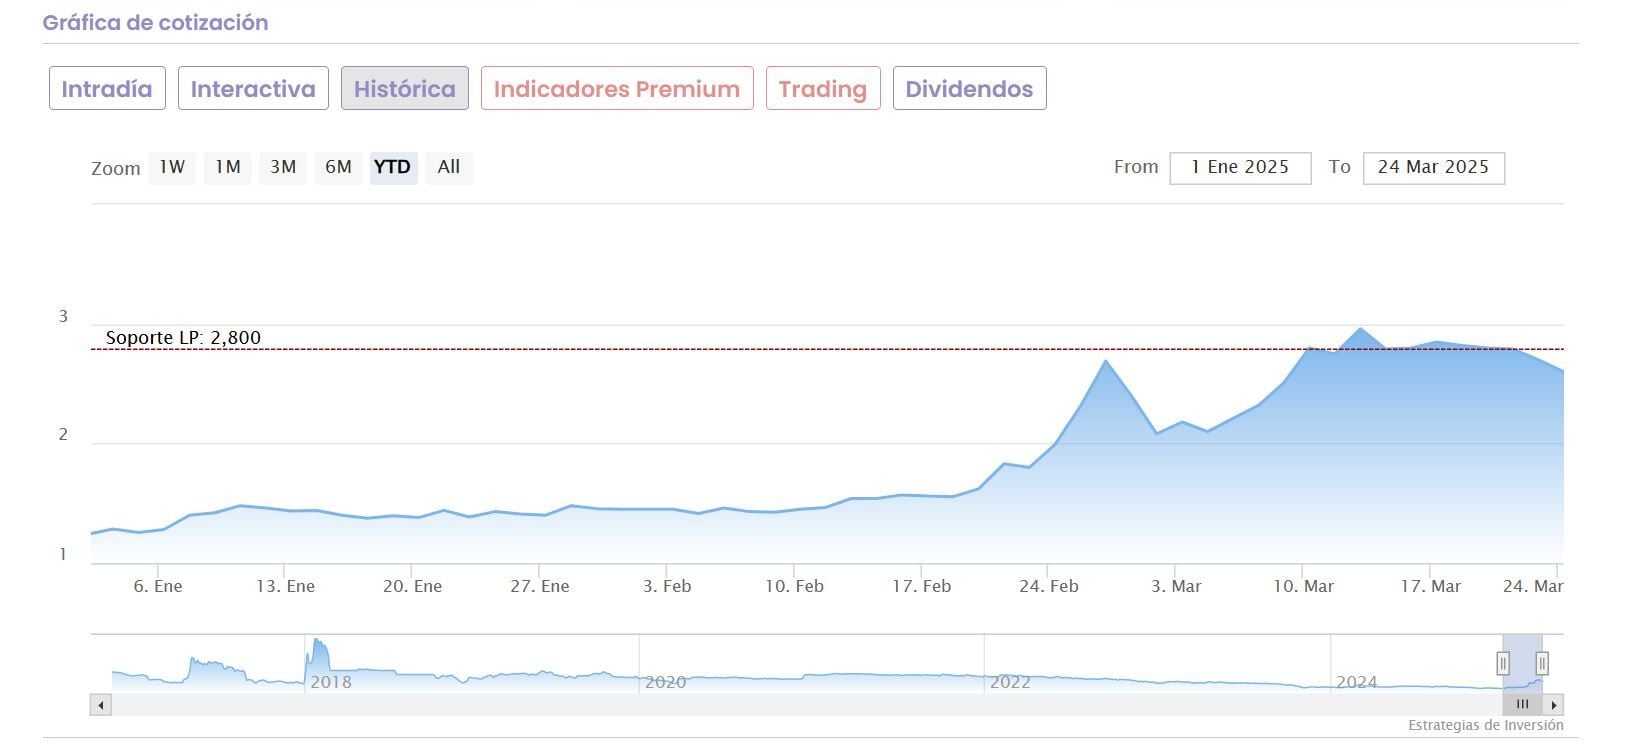Show All historical data range
The width and height of the screenshot is (1645, 750).
tap(448, 167)
